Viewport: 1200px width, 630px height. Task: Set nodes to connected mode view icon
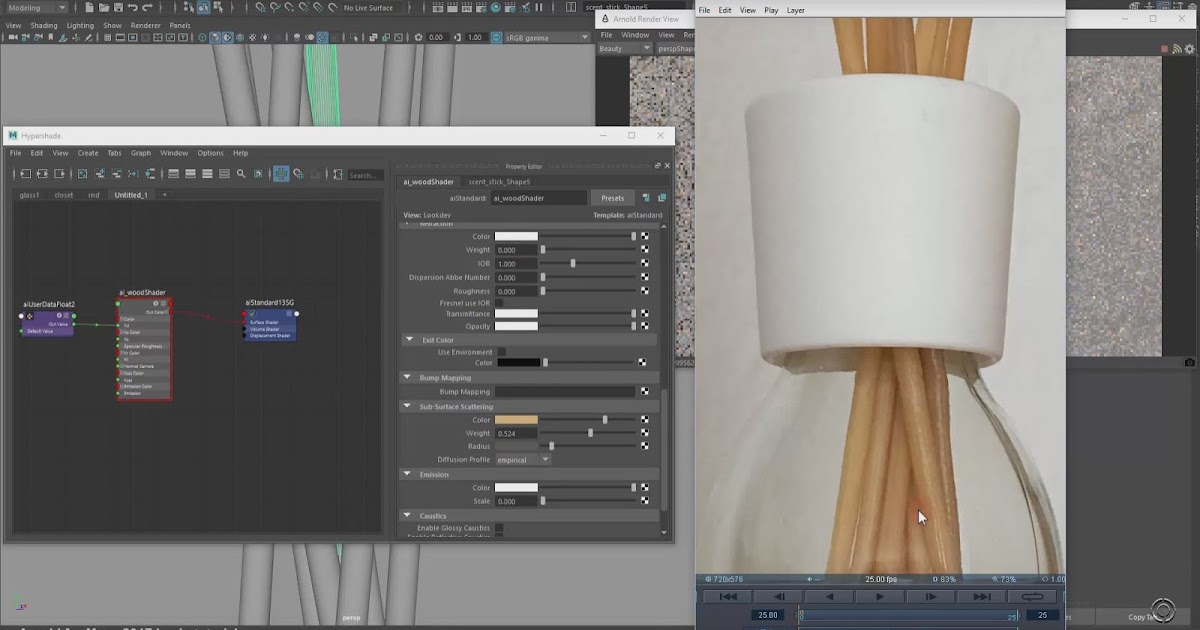pyautogui.click(x=190, y=174)
